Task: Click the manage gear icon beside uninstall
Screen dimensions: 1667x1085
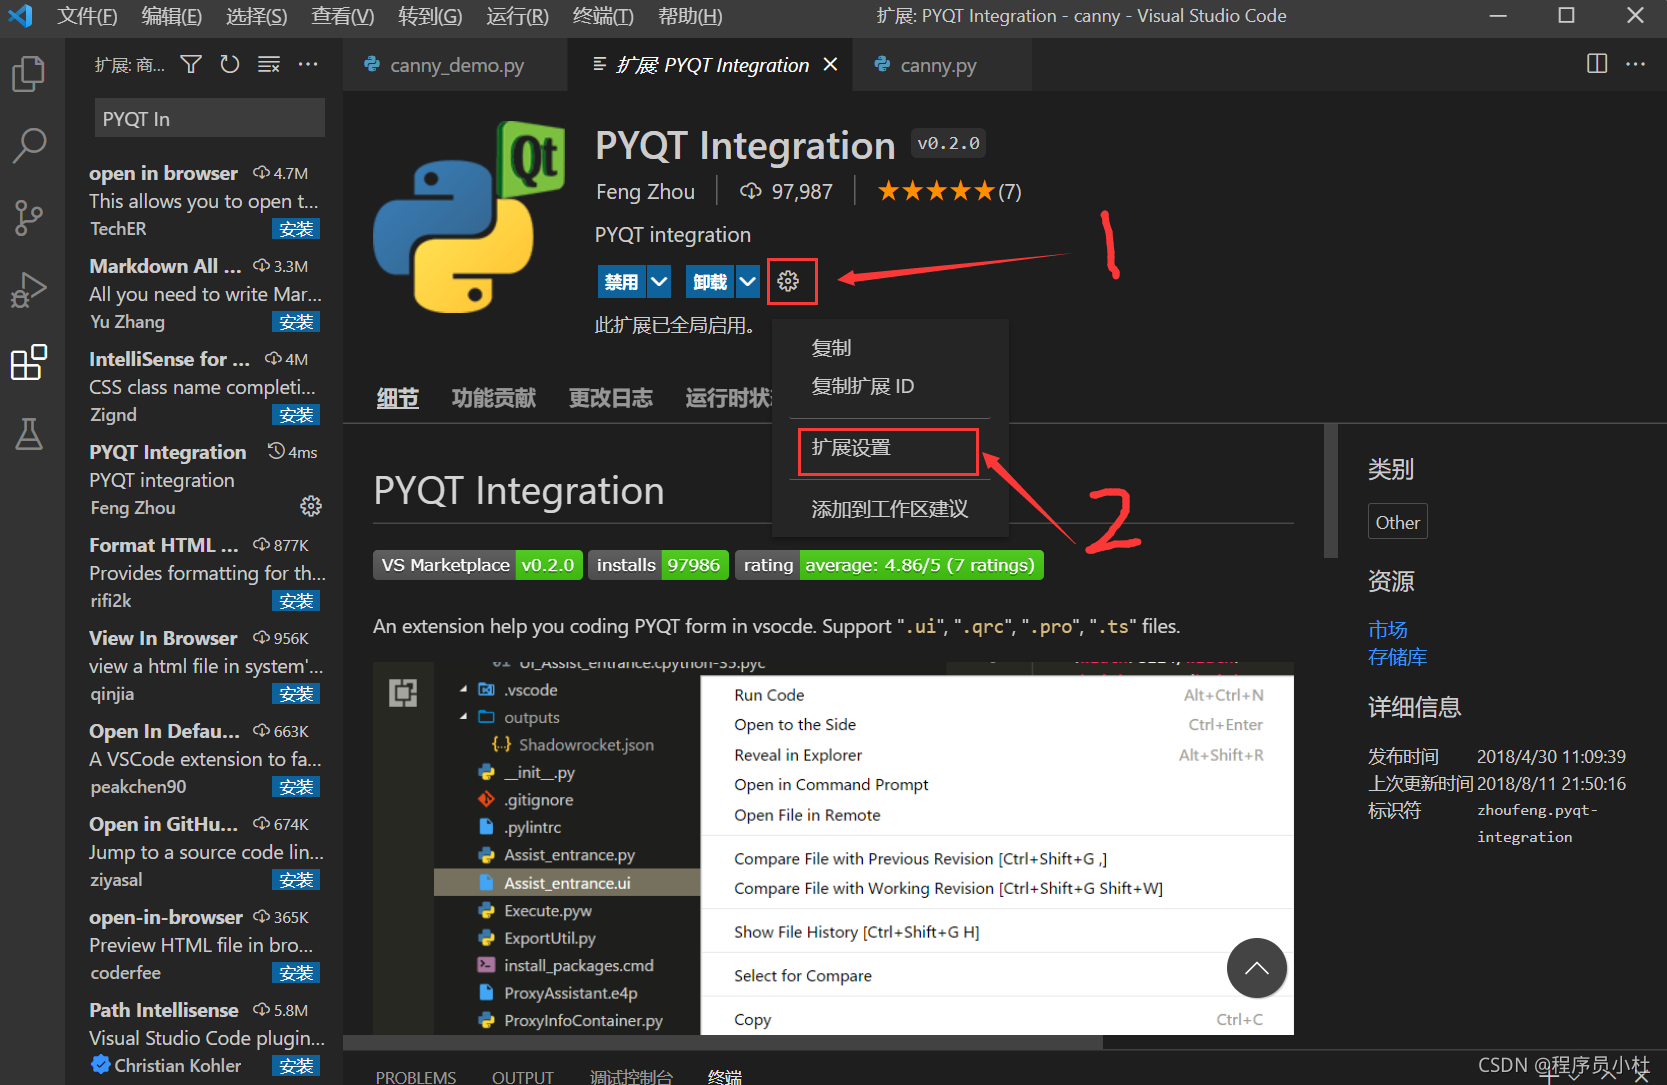Action: coord(789,282)
